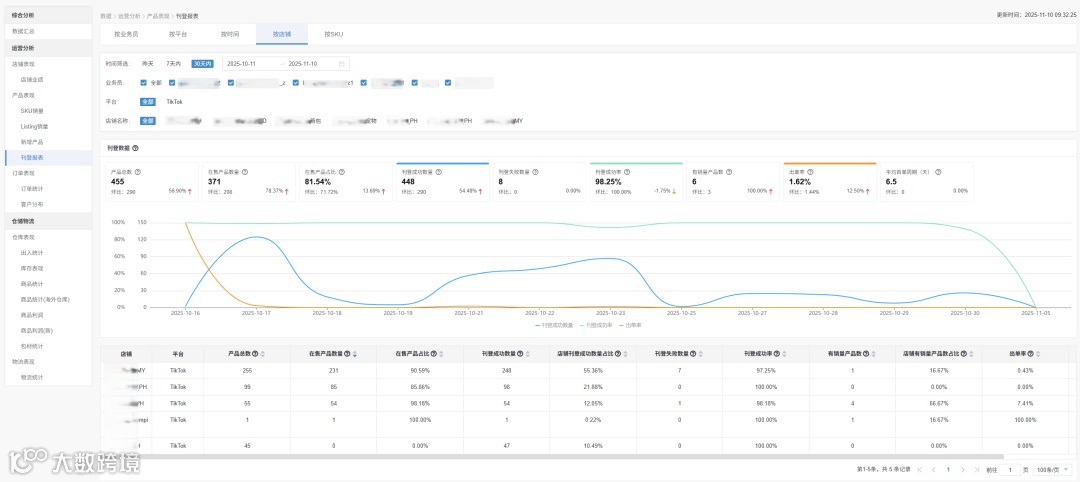This screenshot has width=1080, height=482.
Task: Select the 出单率 metric card
Action: click(x=829, y=182)
